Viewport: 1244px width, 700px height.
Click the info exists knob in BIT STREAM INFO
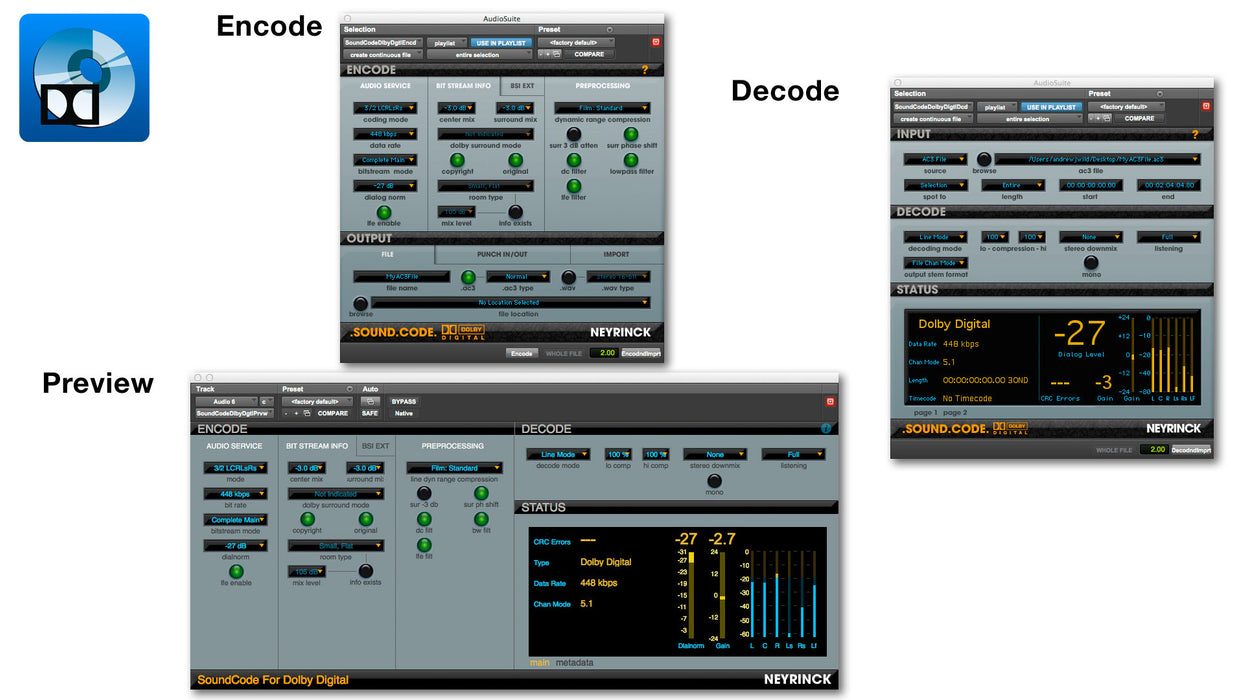516,211
